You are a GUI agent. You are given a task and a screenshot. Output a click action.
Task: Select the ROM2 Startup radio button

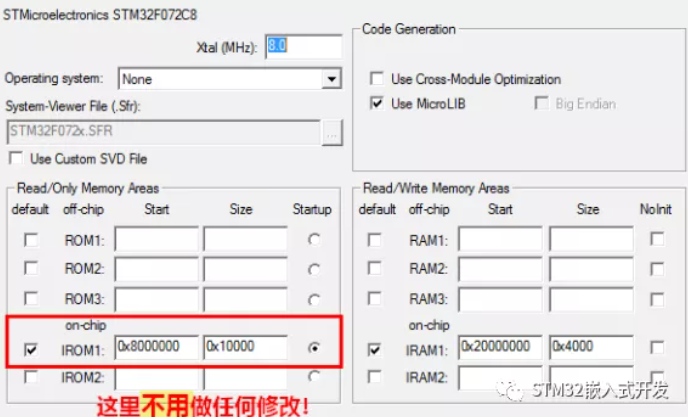click(x=314, y=269)
